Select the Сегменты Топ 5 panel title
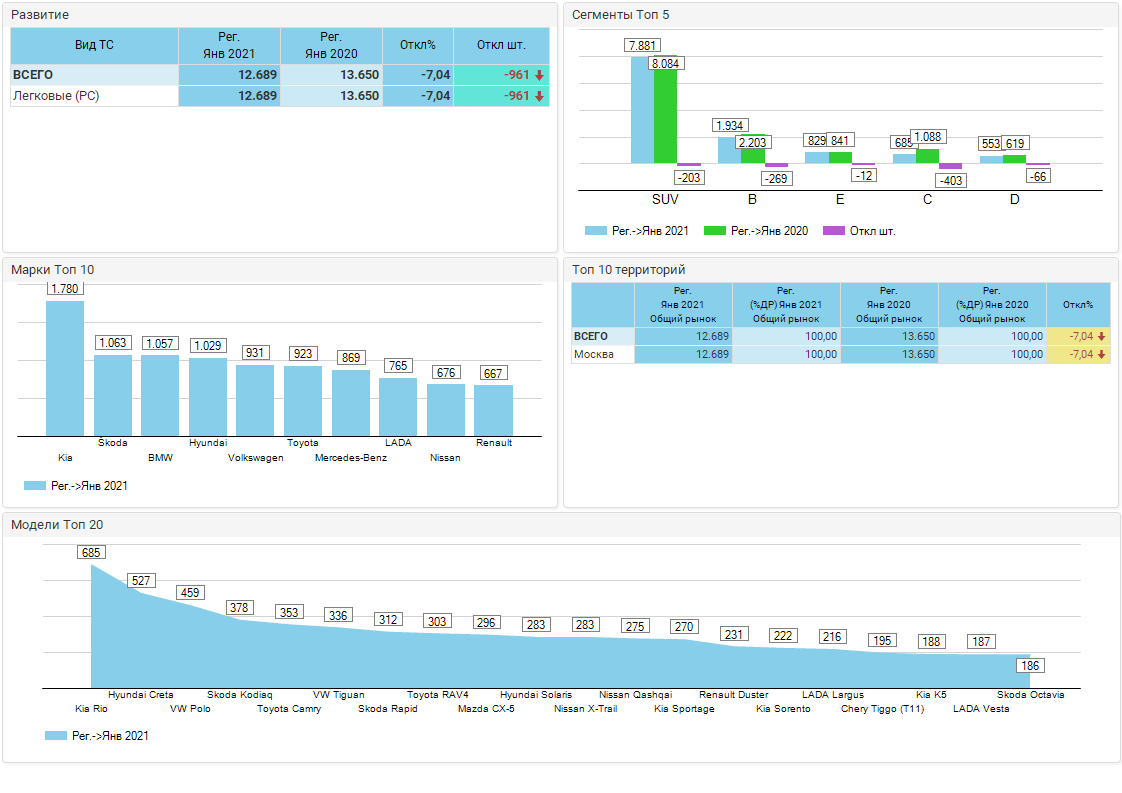 (x=620, y=15)
